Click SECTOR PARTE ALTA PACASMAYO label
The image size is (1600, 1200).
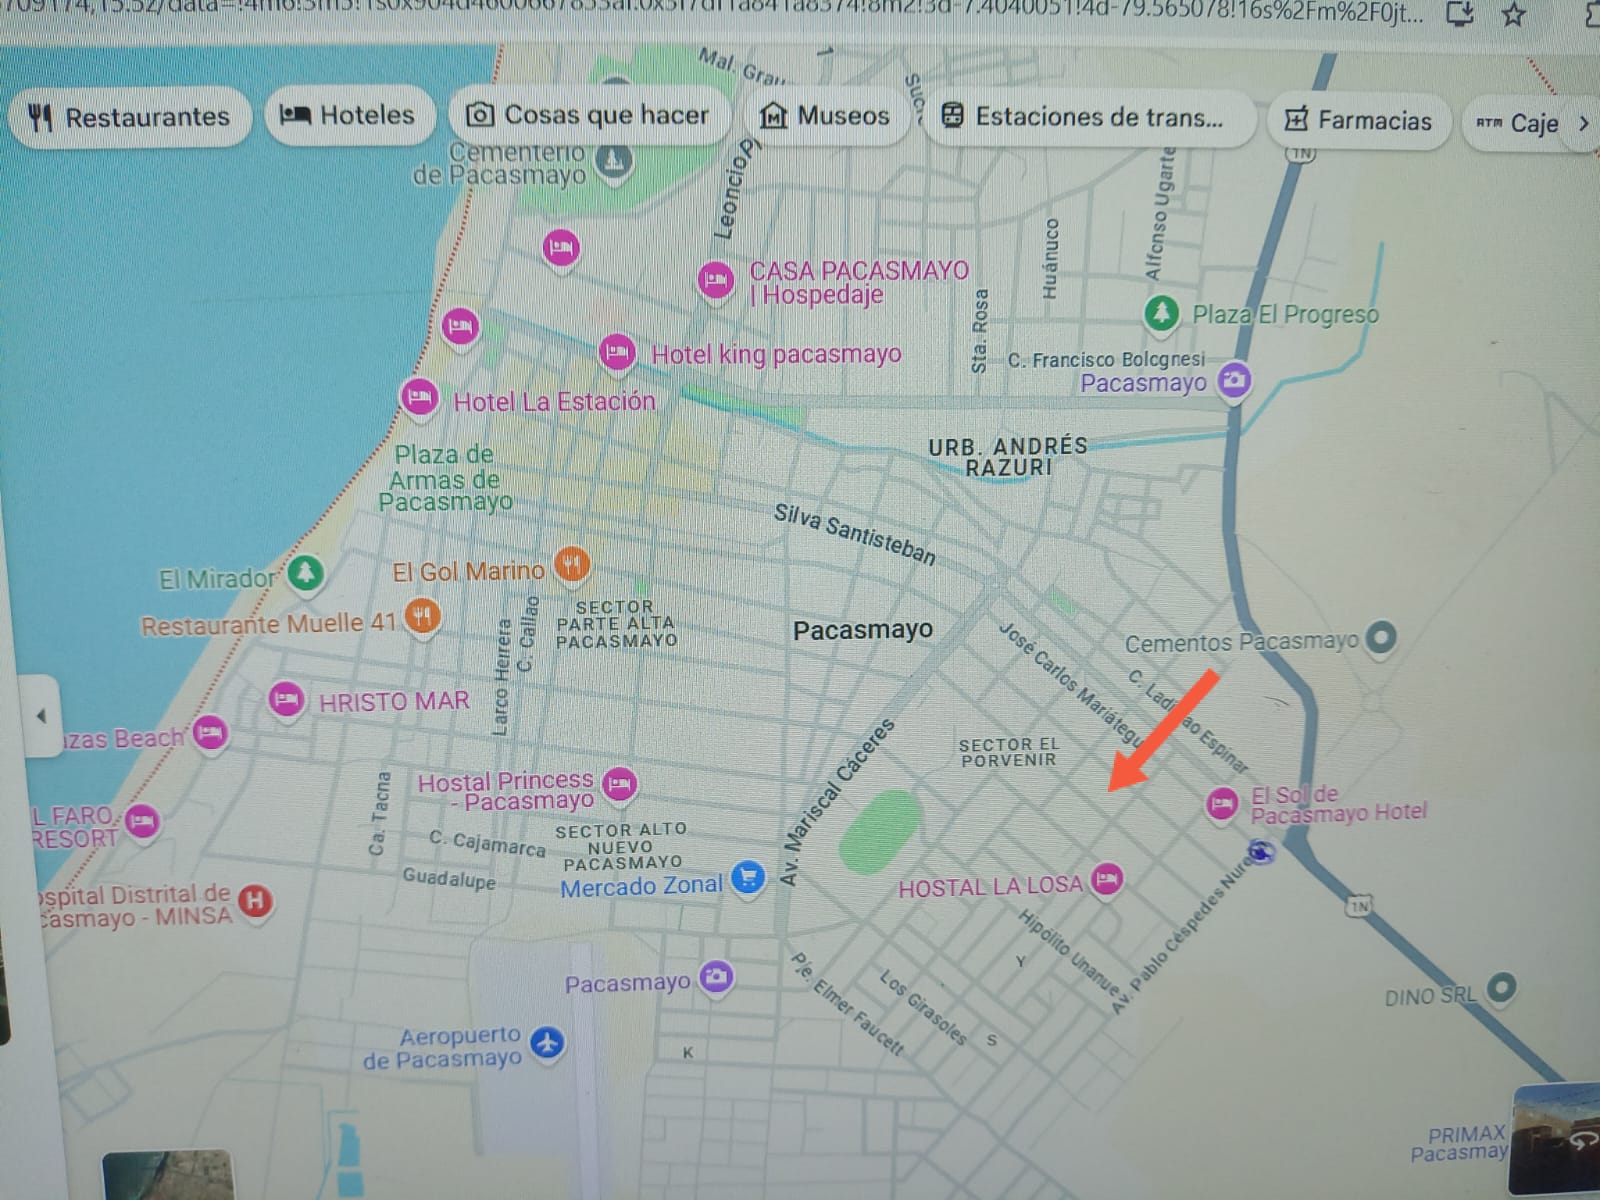(x=616, y=623)
